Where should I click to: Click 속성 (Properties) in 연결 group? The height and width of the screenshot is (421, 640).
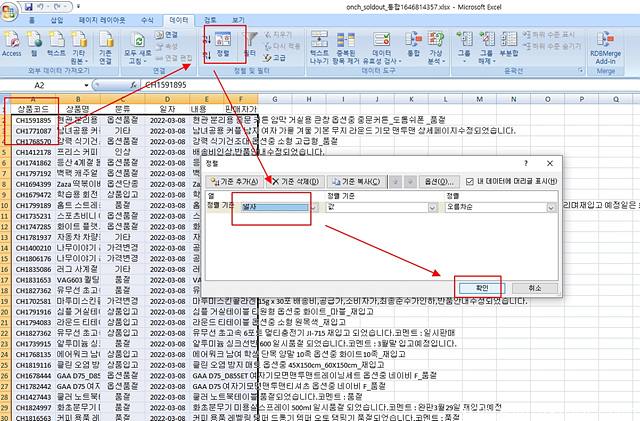pyautogui.click(x=167, y=46)
